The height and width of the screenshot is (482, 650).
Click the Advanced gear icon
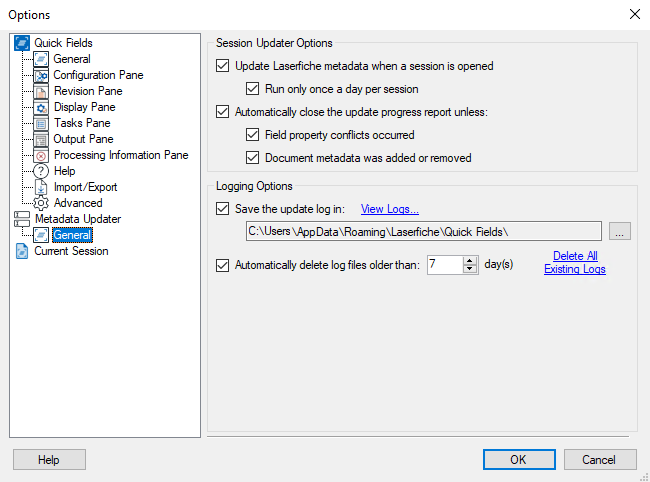point(41,203)
